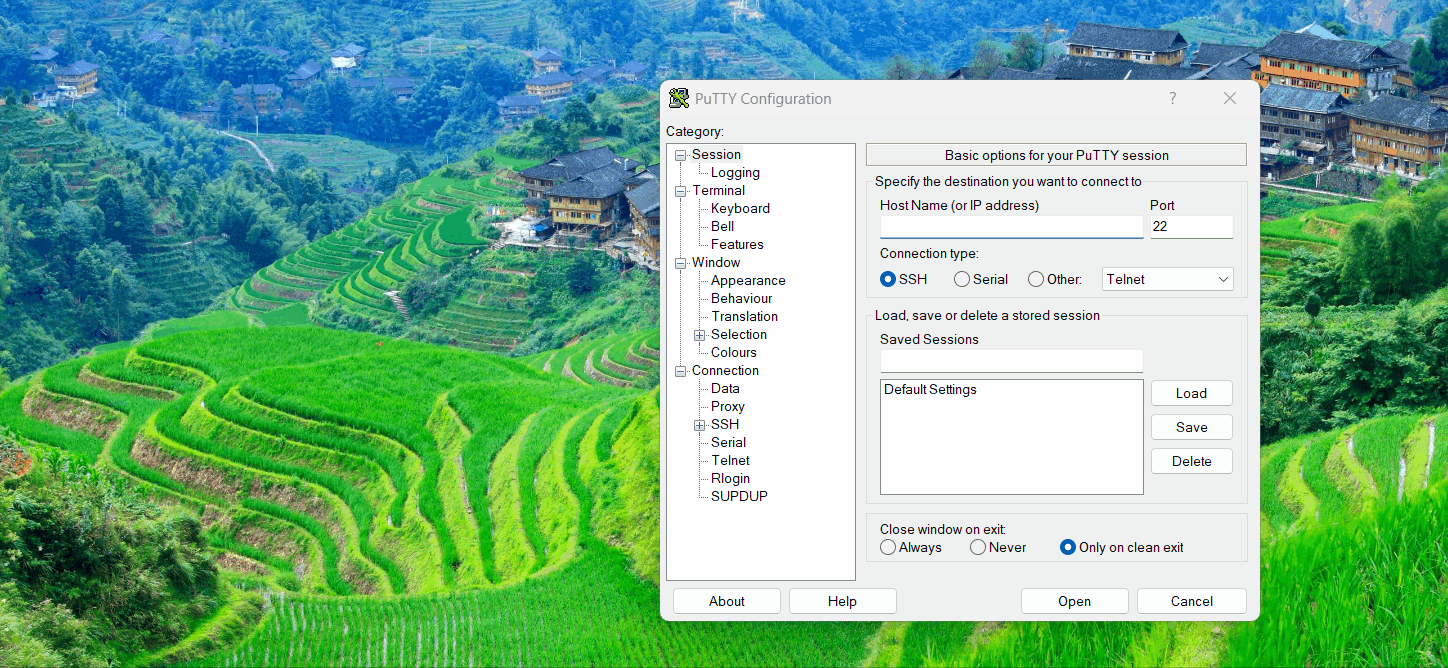Open Proxy settings in the tree
The width and height of the screenshot is (1448, 668).
tap(728, 407)
